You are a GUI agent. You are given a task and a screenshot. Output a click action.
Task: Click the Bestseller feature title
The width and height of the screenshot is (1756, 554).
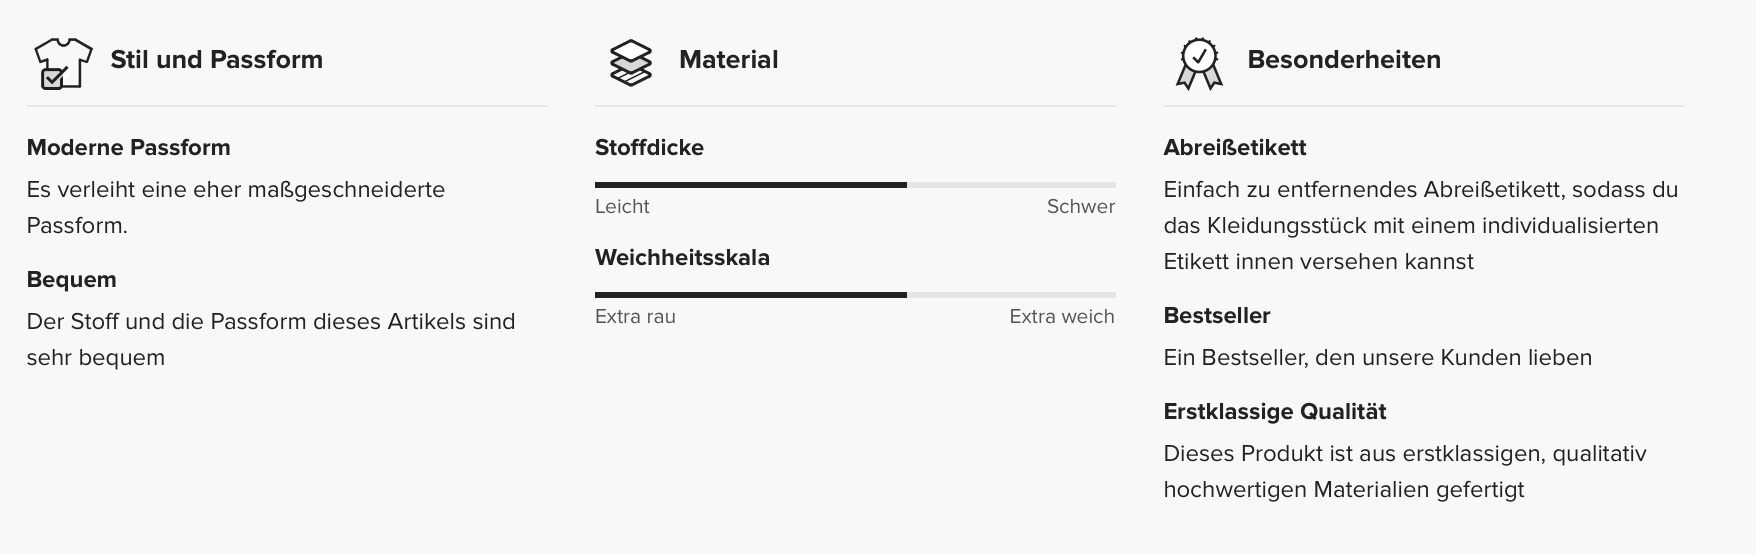[x=1216, y=316]
